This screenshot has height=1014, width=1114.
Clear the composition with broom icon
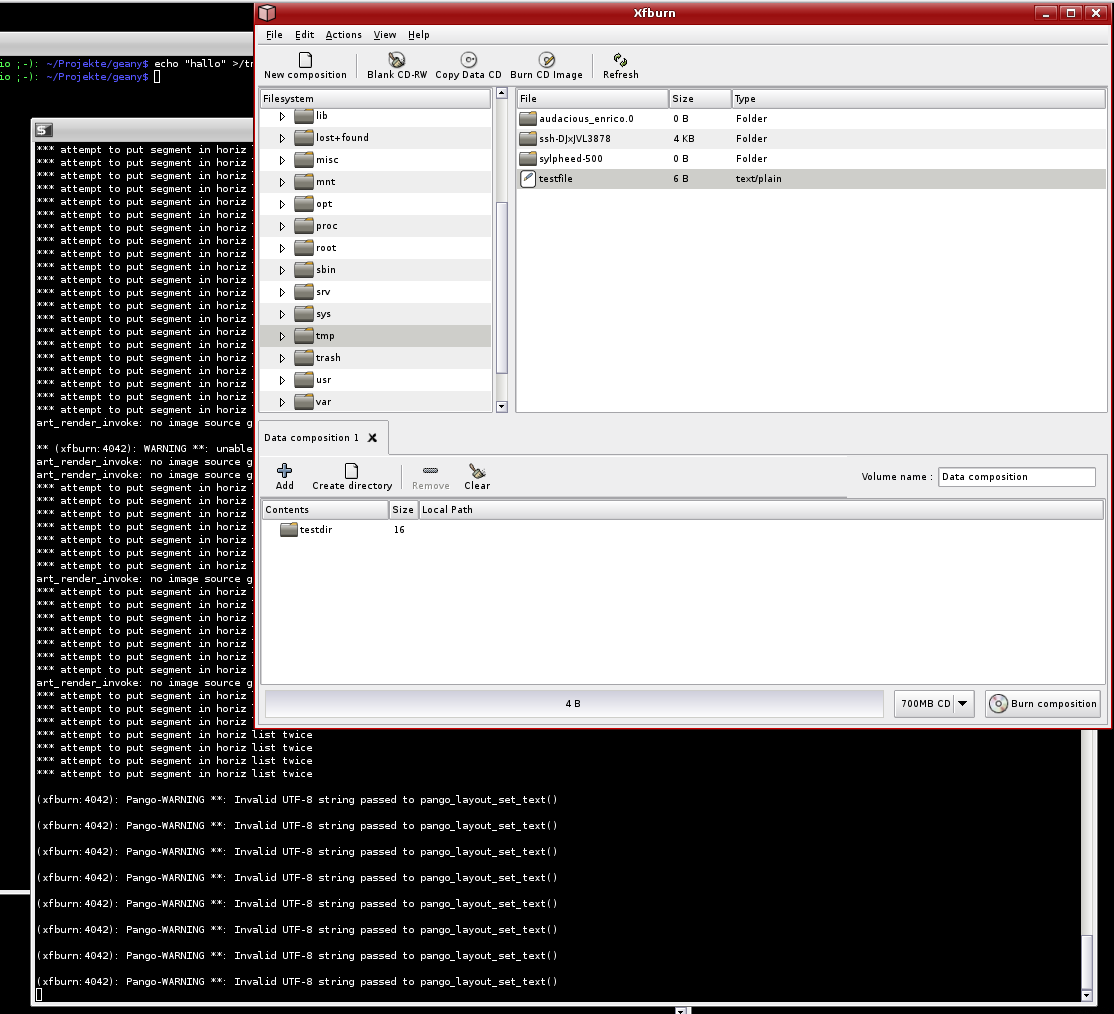[x=477, y=471]
